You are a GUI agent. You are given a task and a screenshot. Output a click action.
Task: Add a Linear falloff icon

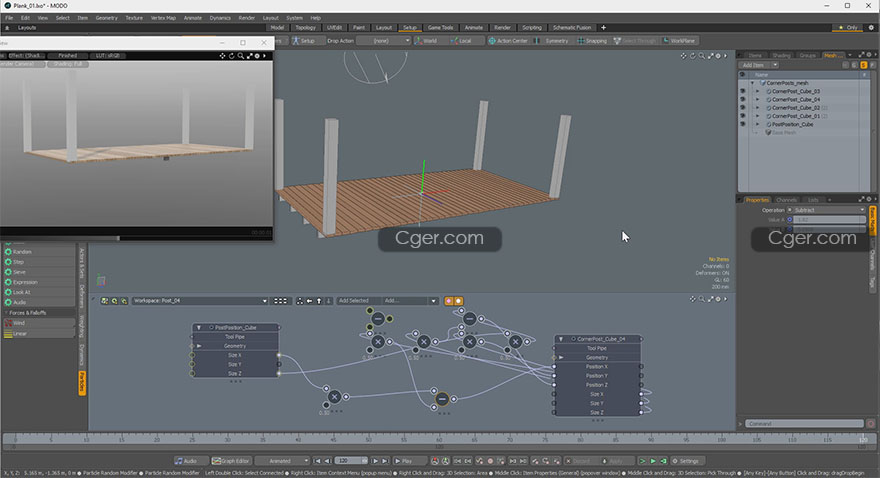[x=8, y=334]
